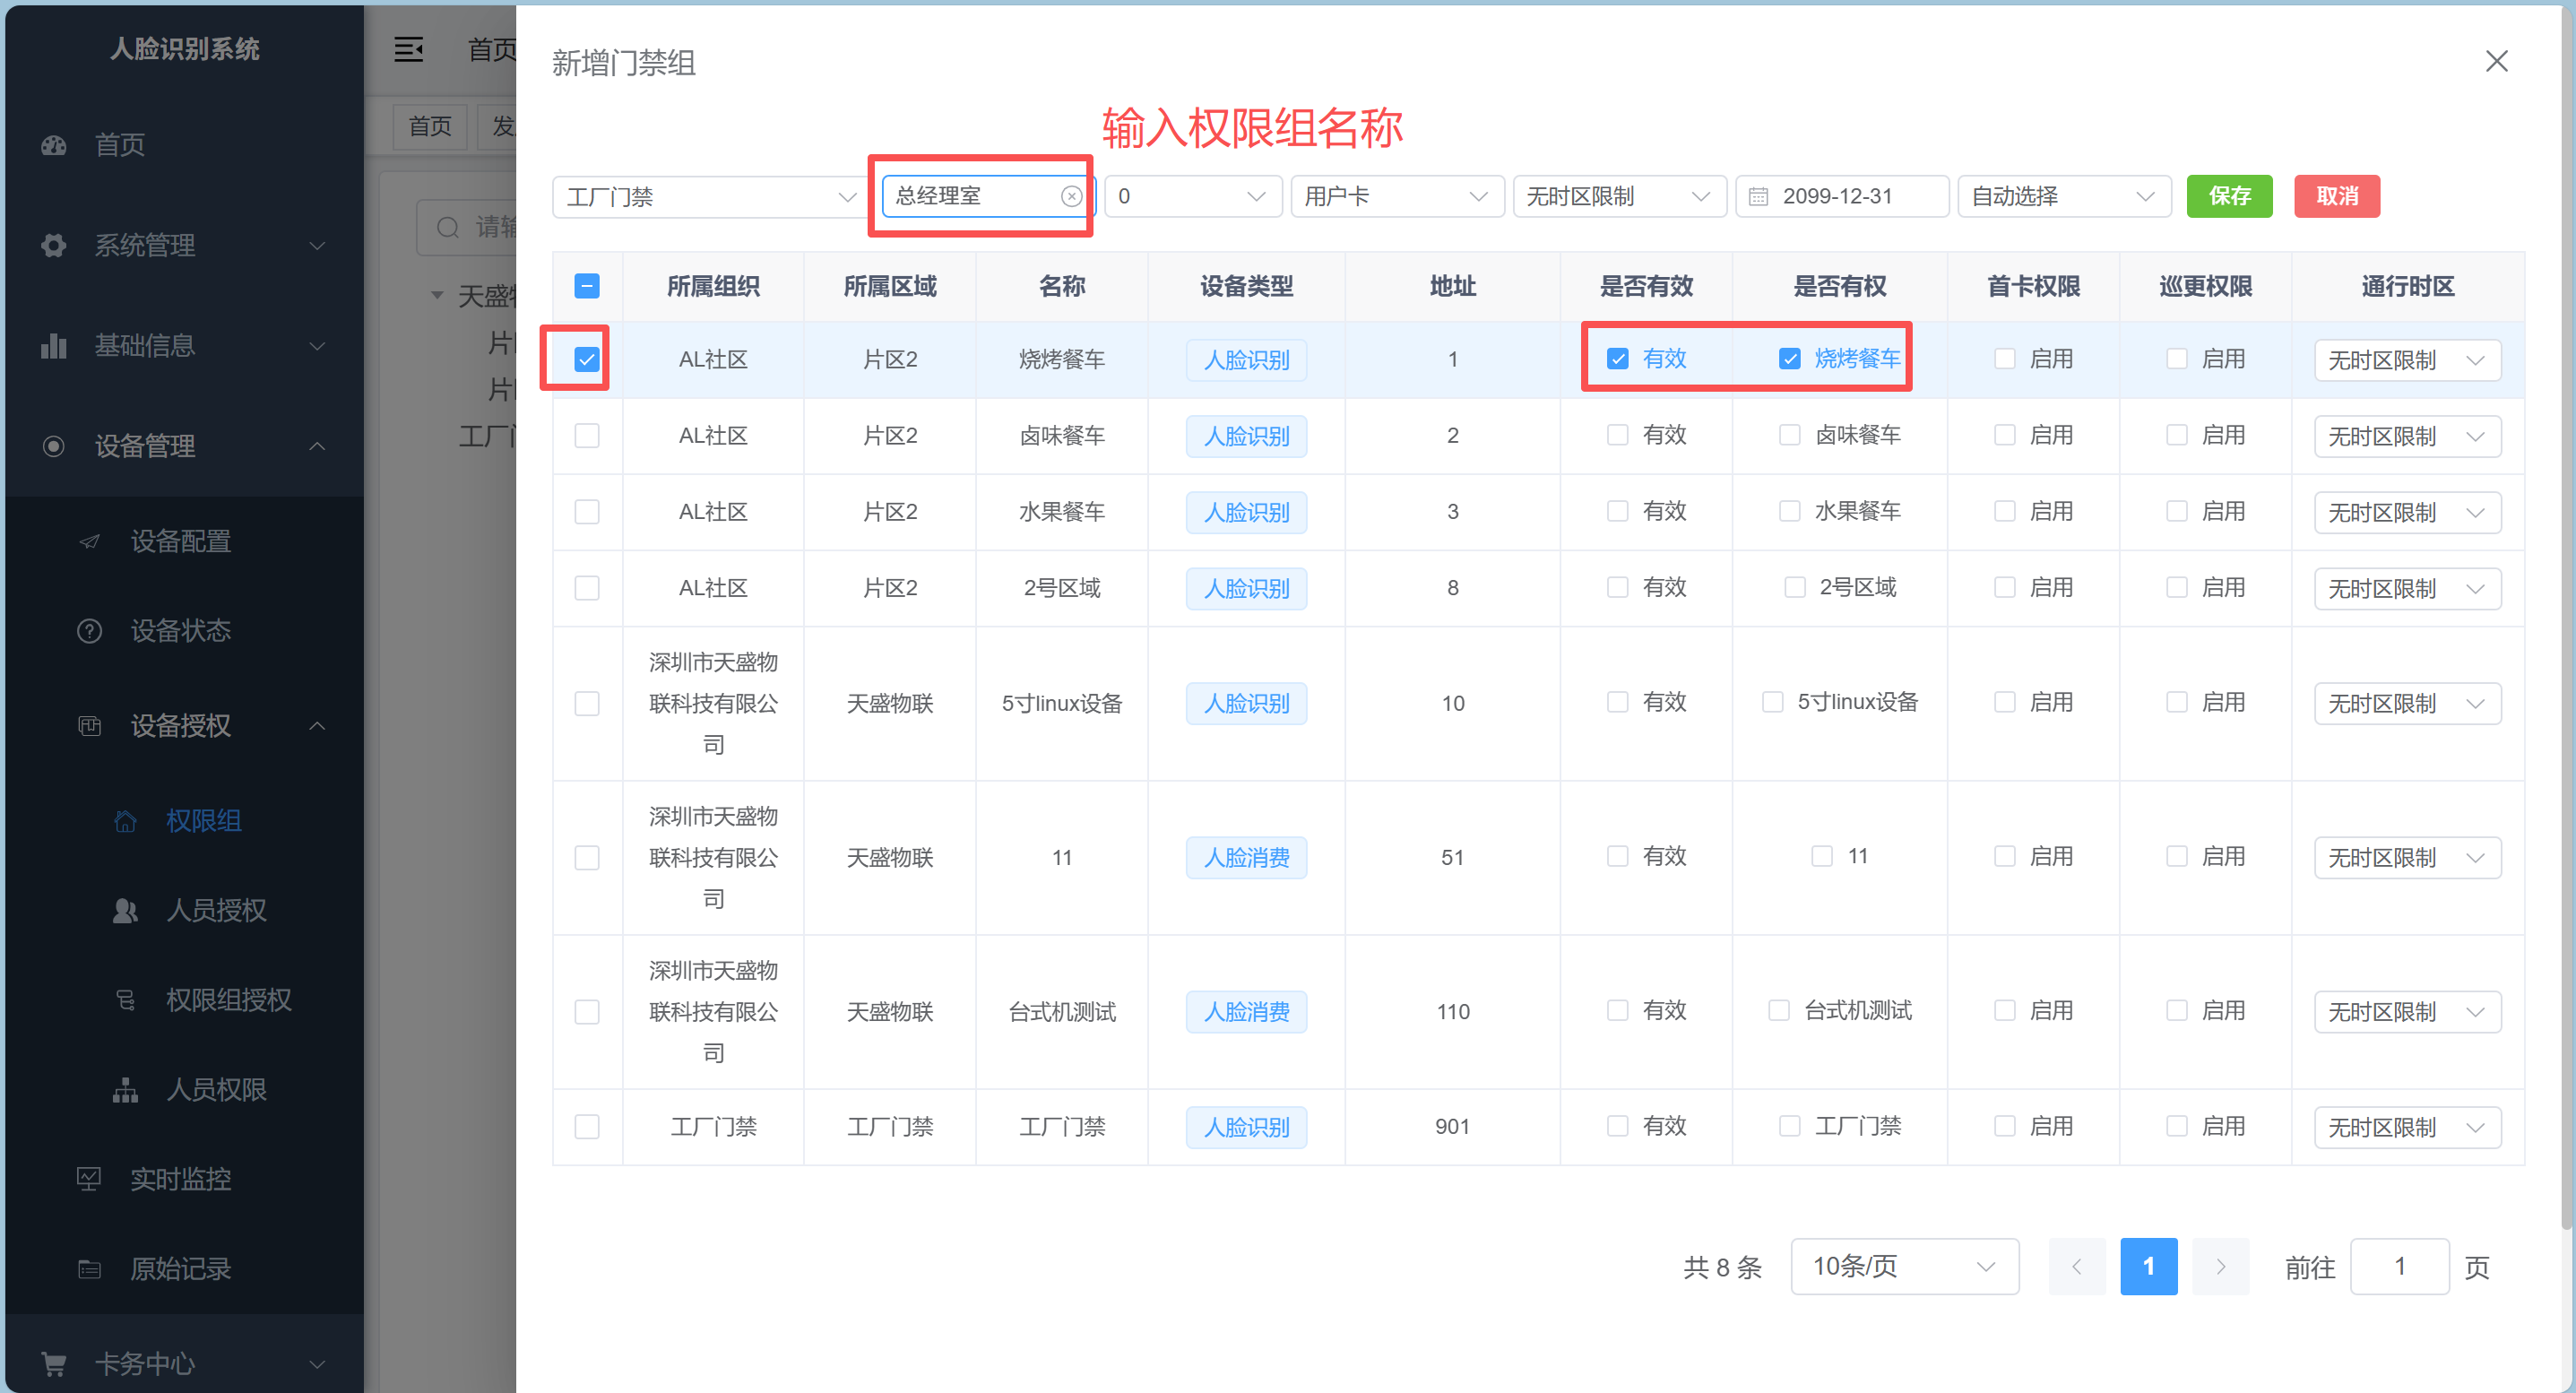The width and height of the screenshot is (2576, 1393).
Task: Click the clear icon in 总经理室 field
Action: (1071, 196)
